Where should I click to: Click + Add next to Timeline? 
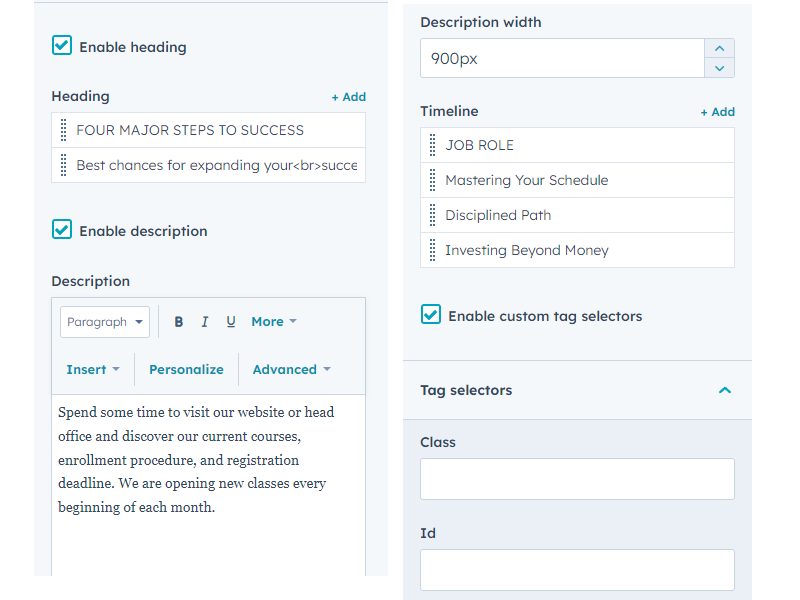tap(717, 112)
